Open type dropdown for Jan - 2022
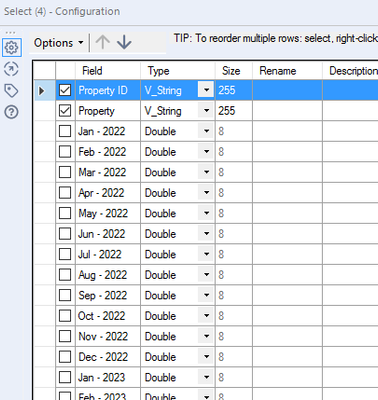This screenshot has width=378, height=400. (206, 131)
